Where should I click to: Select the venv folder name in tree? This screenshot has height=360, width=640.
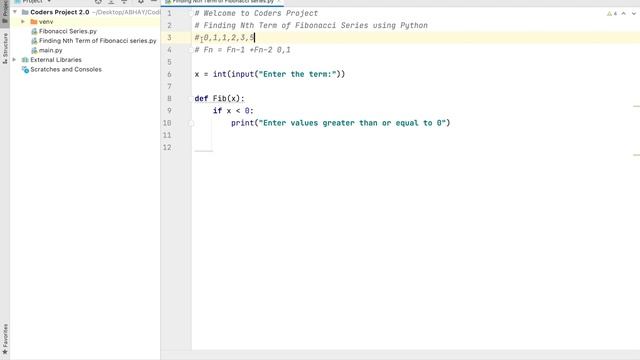[x=46, y=22]
